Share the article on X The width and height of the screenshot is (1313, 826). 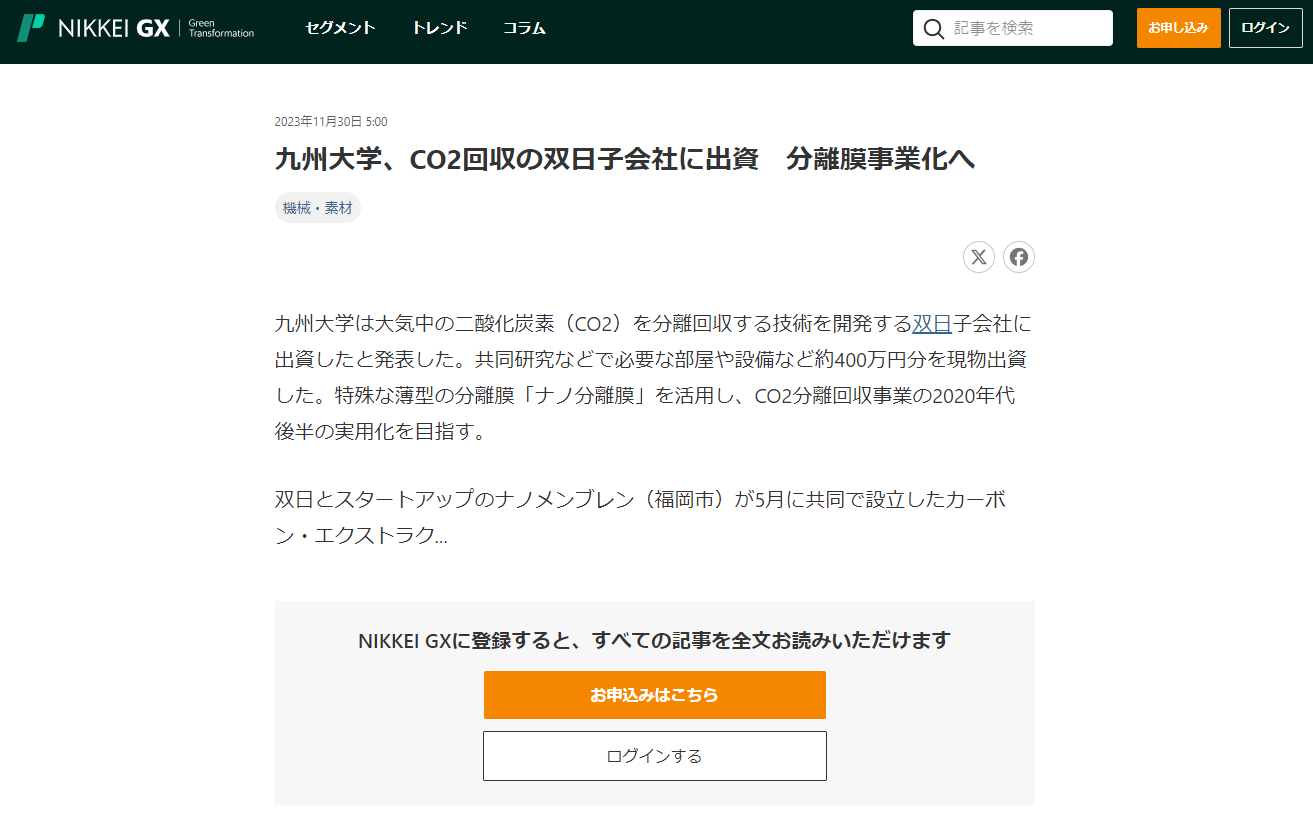tap(978, 257)
